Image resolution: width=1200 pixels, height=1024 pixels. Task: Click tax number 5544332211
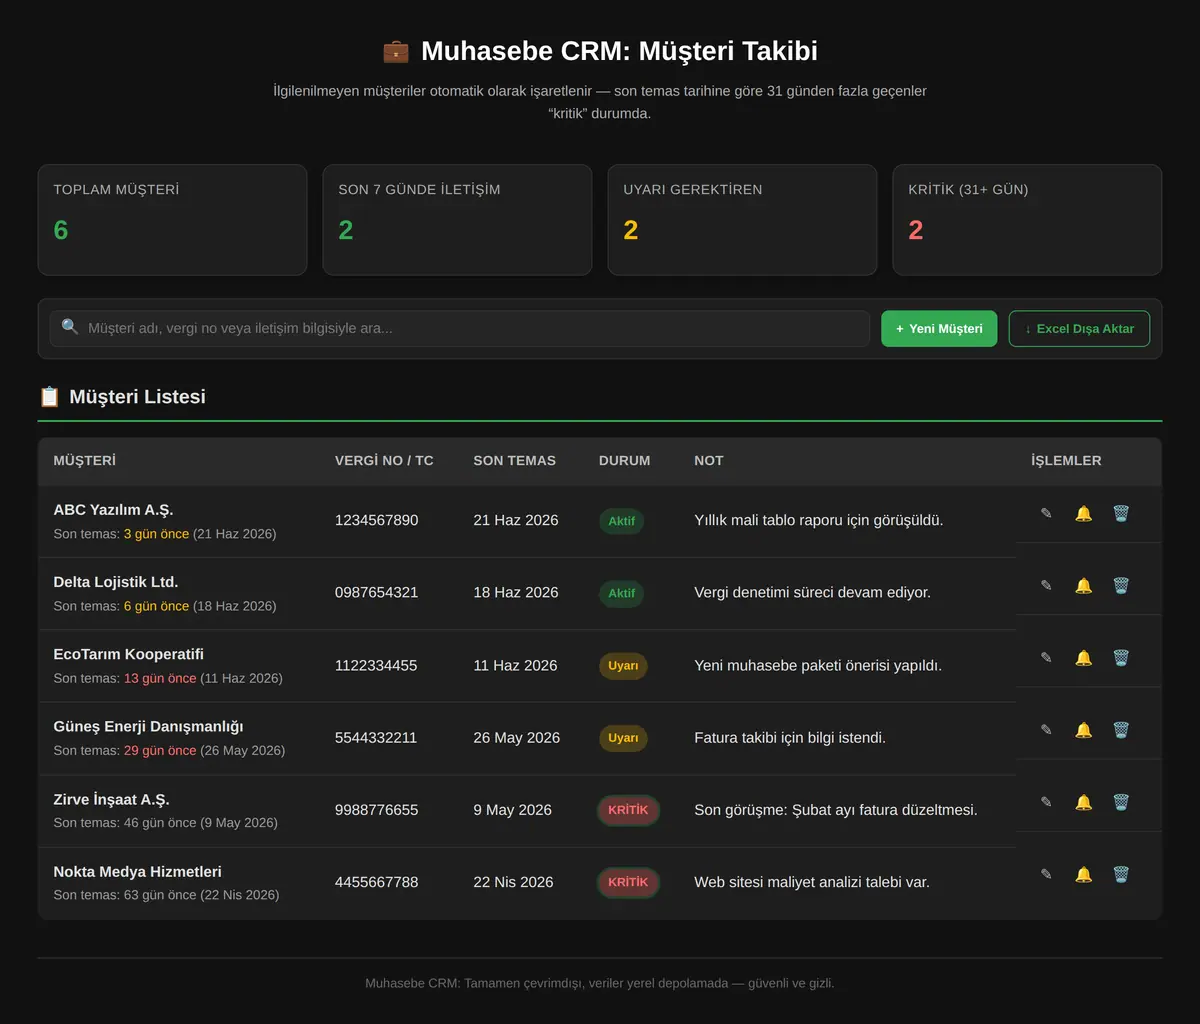pos(376,738)
